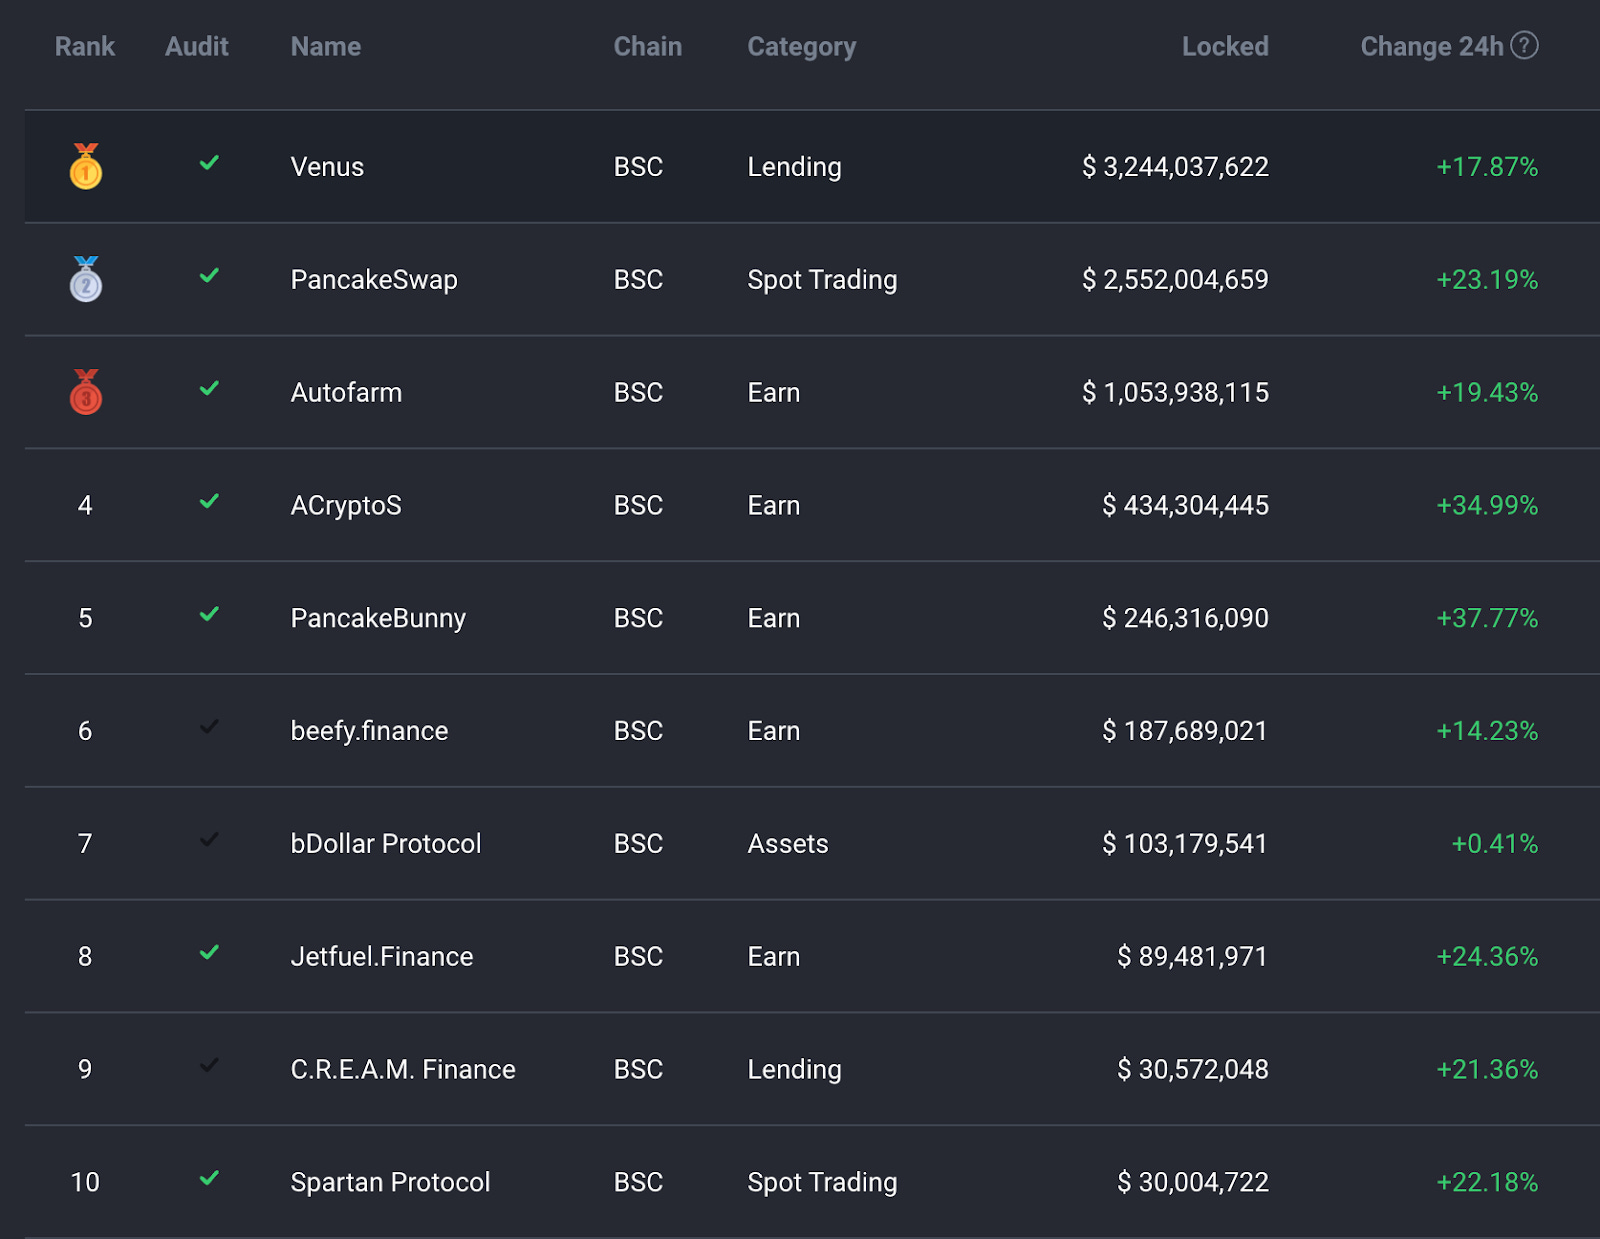Viewport: 1600px width, 1239px height.
Task: Click the +37.77% change for PancakeBunny
Action: tap(1487, 619)
